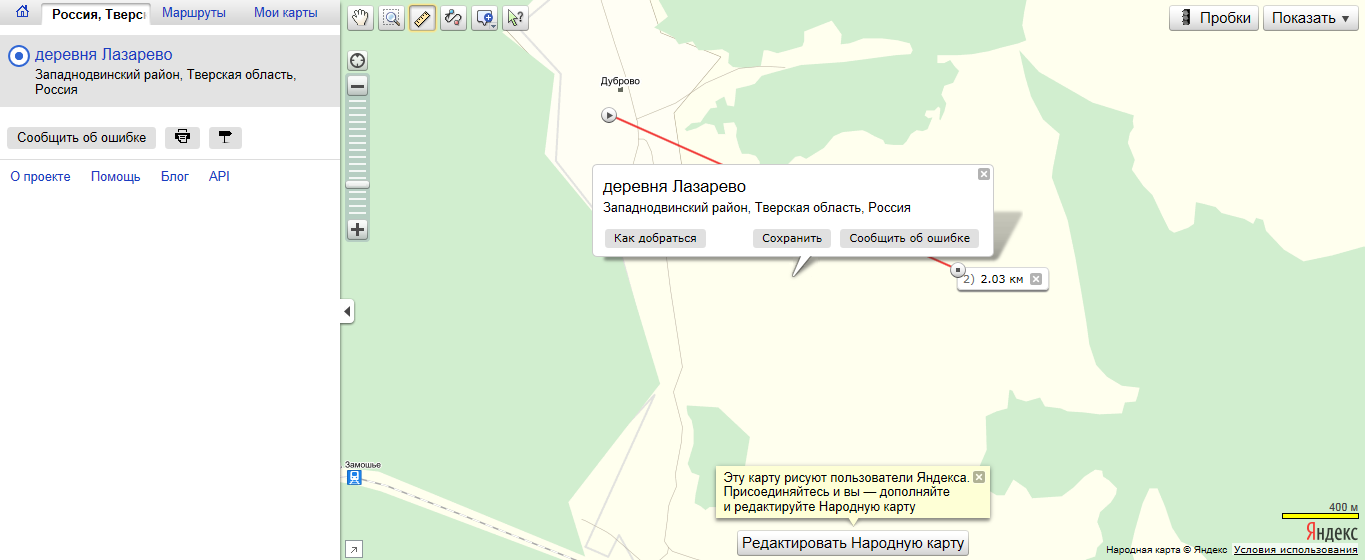Viewport: 1365px width, 560px height.
Task: Click the home icon tab
Action: click(22, 14)
